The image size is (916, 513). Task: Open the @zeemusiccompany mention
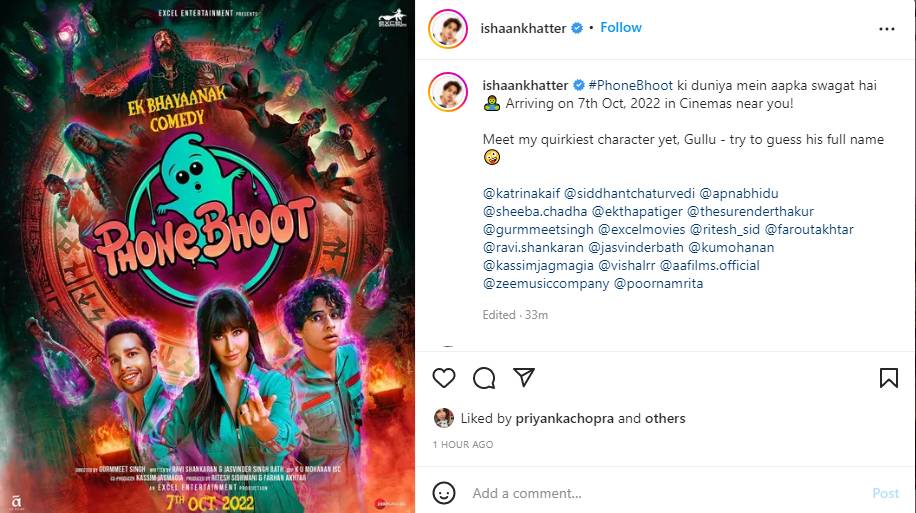[546, 283]
